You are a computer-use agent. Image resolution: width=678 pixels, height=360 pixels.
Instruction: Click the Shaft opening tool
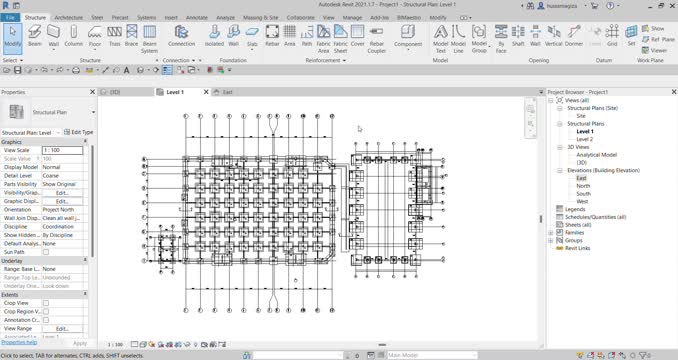coord(518,36)
